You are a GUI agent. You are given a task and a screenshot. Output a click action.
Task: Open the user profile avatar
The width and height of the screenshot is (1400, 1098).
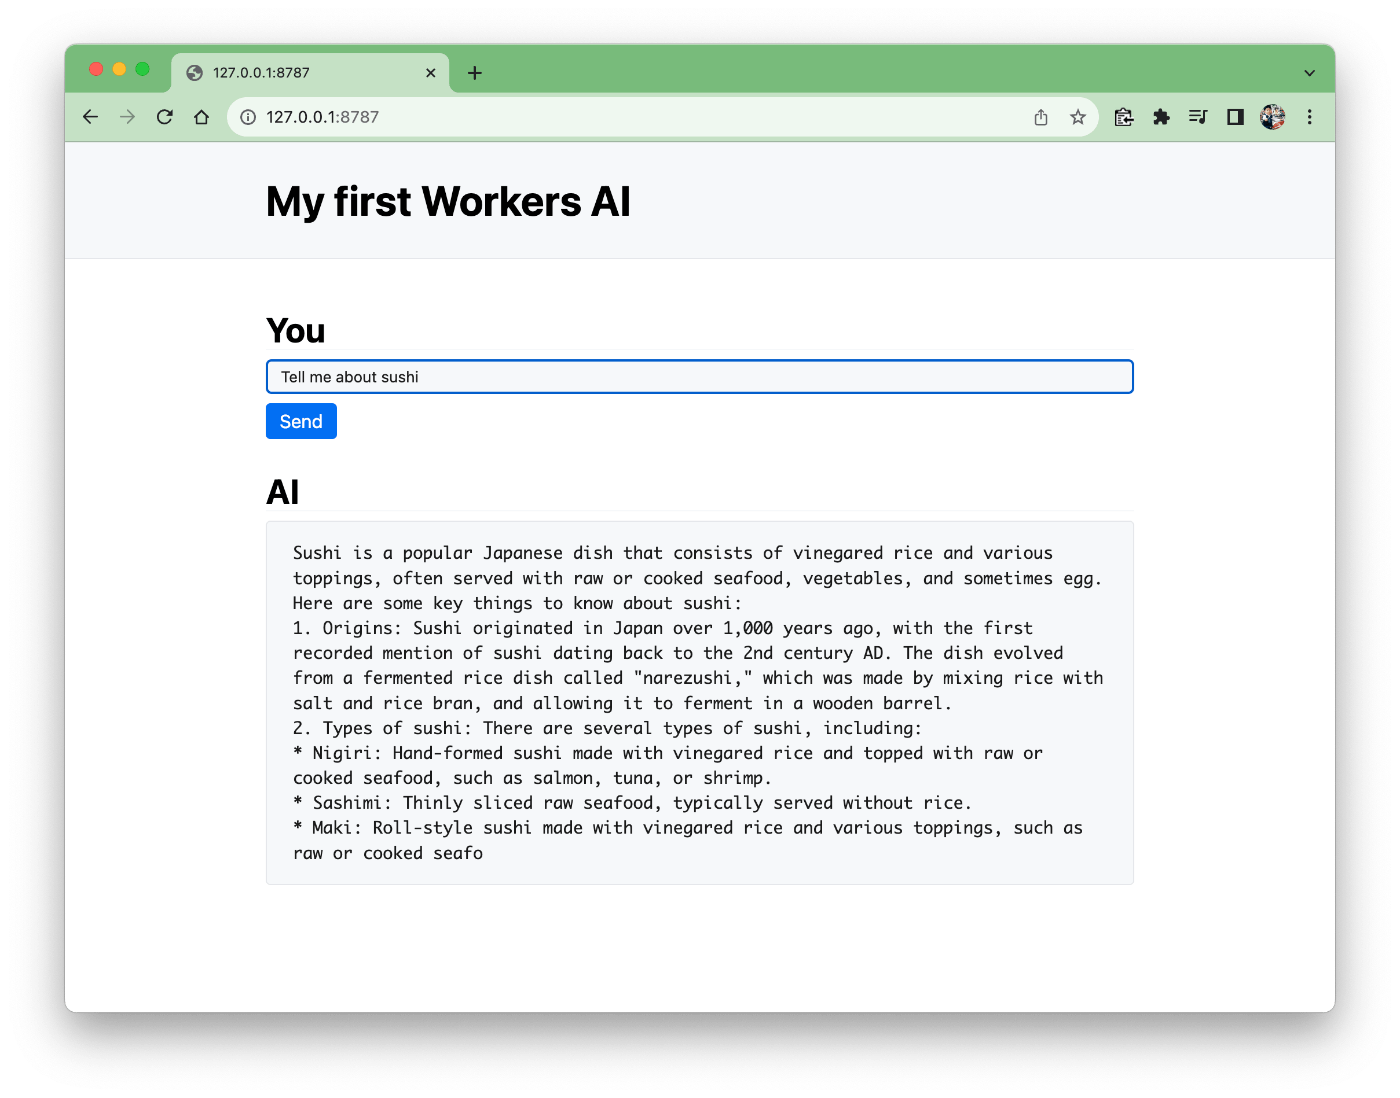(1272, 117)
